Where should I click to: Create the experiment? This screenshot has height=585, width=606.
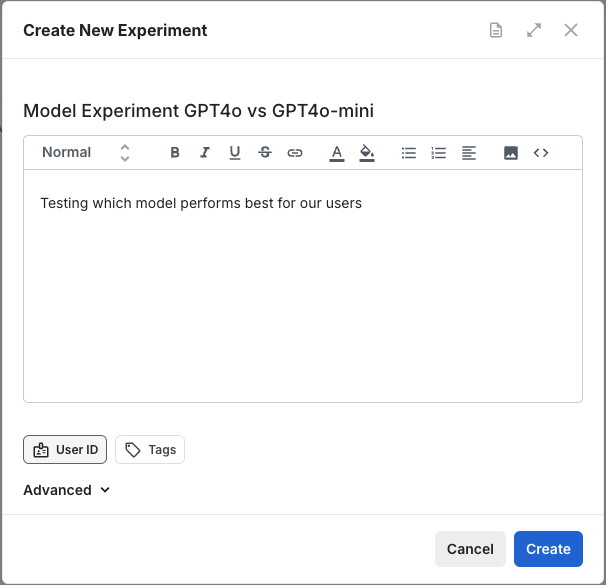548,549
